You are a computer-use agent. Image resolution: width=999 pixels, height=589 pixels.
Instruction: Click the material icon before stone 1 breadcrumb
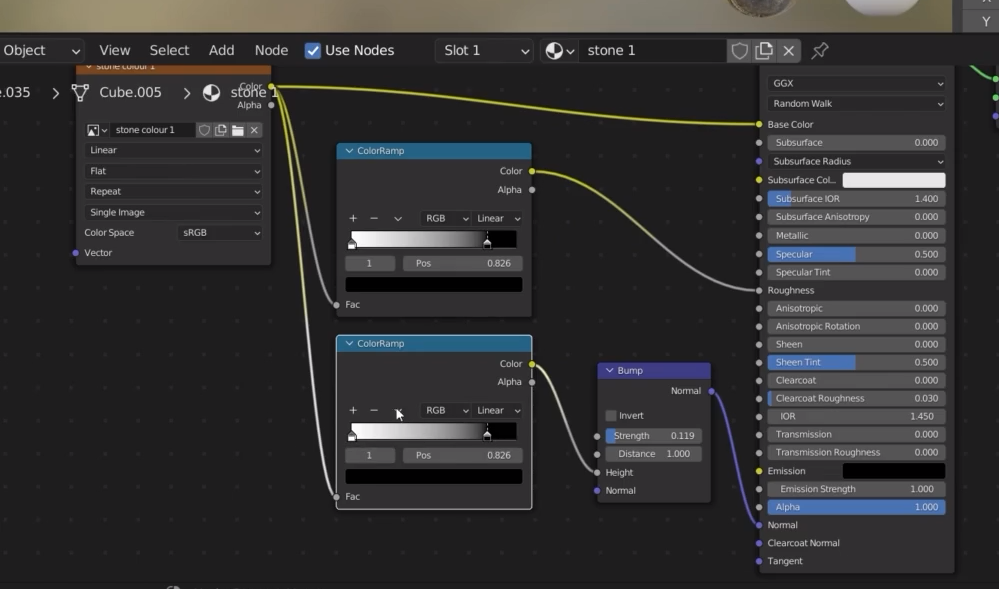click(211, 92)
